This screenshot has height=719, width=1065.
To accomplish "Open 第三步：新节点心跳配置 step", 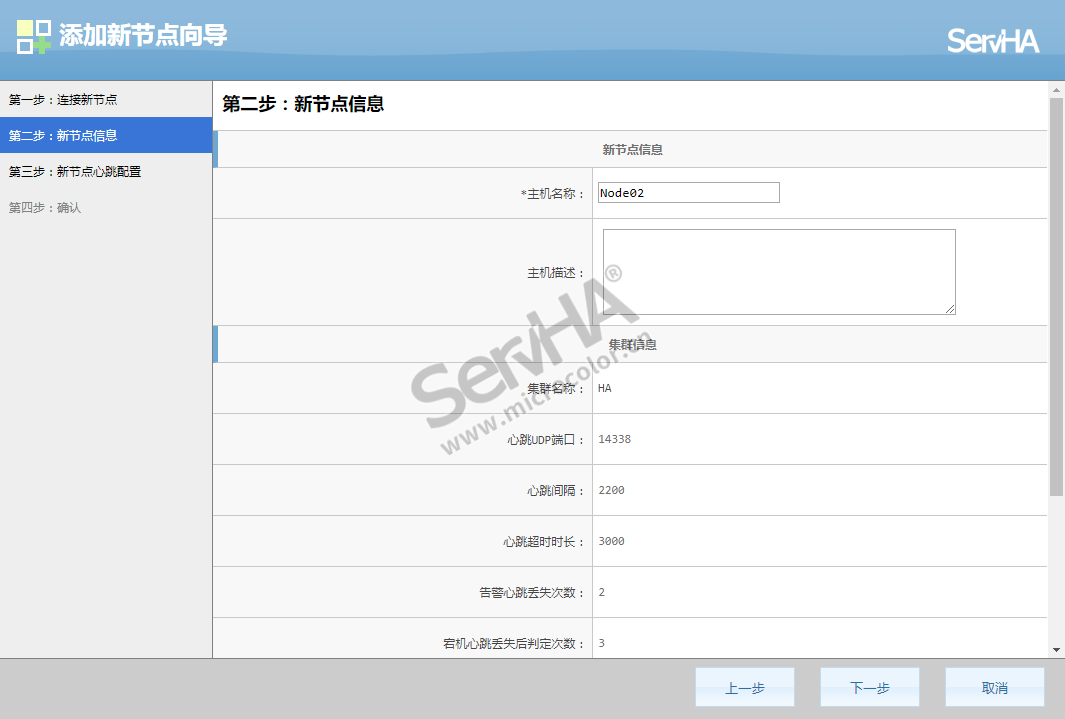I will (75, 172).
